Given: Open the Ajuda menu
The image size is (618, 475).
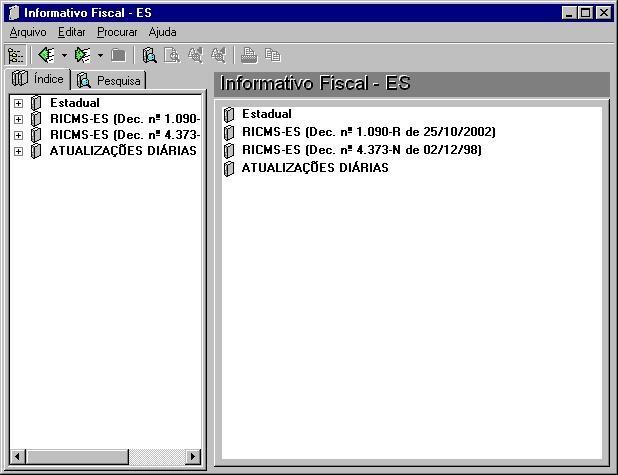Looking at the screenshot, I should [x=162, y=32].
